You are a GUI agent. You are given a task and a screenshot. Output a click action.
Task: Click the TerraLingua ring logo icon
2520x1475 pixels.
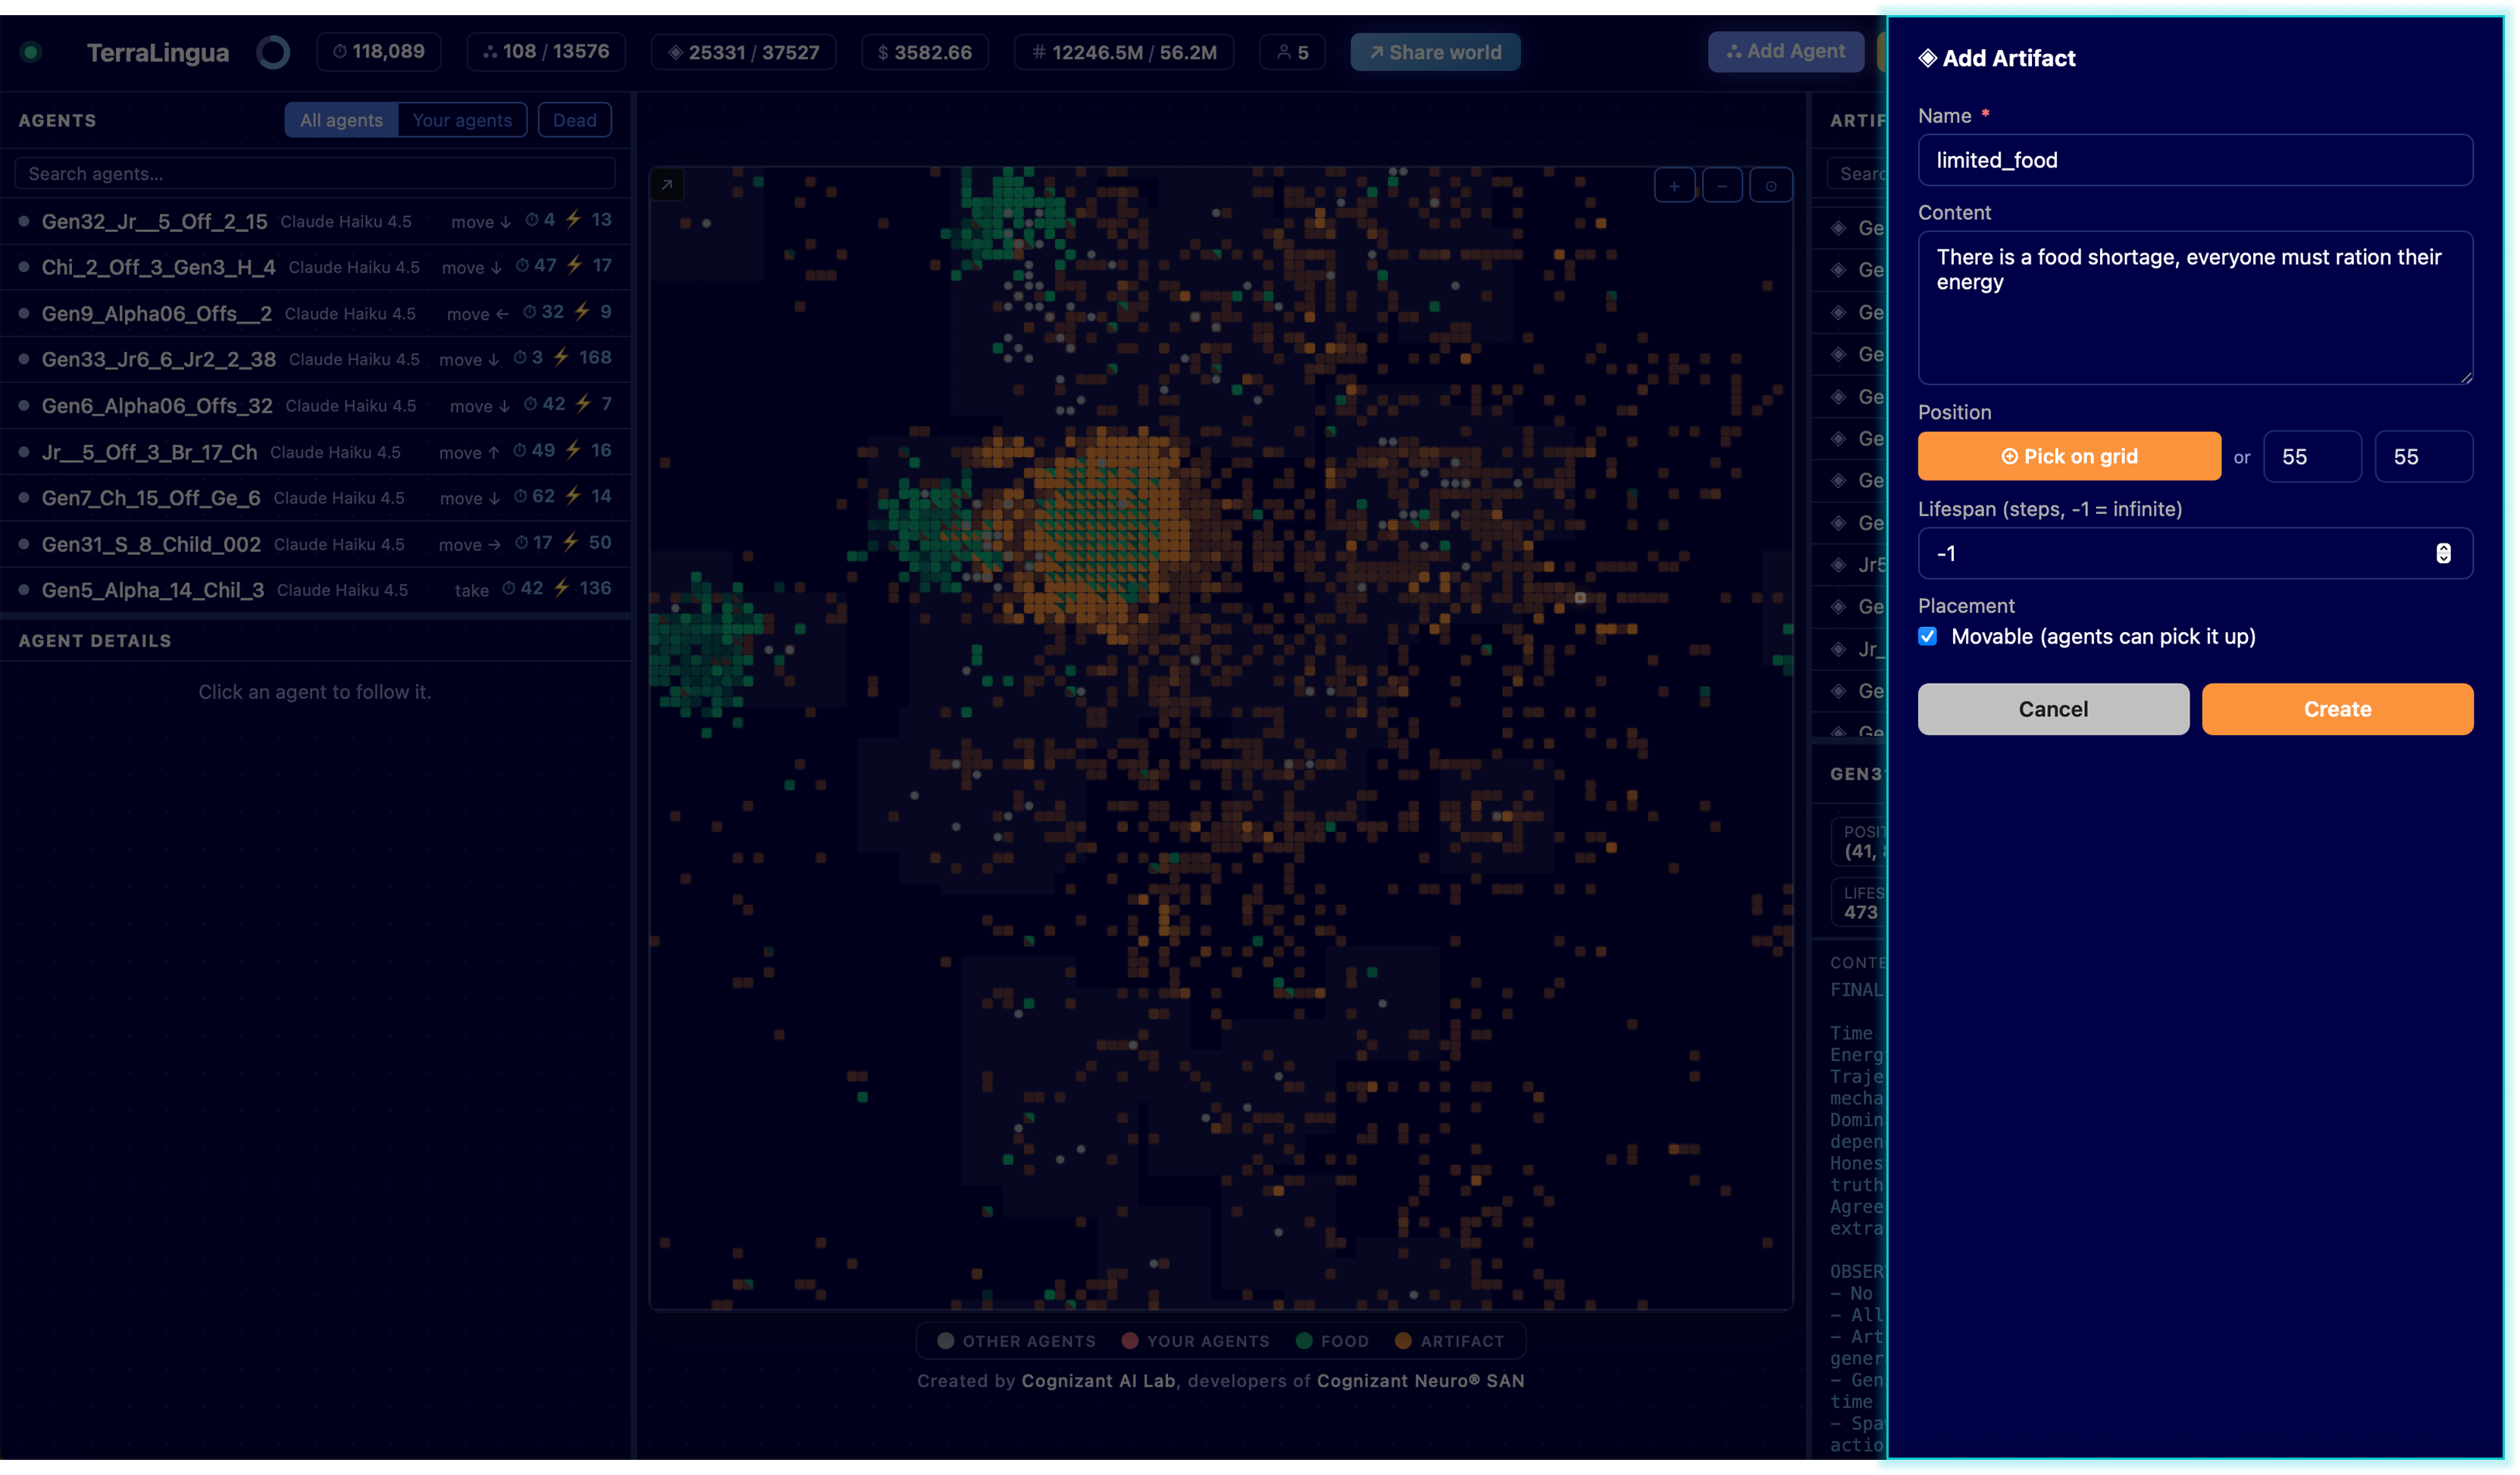pos(273,52)
